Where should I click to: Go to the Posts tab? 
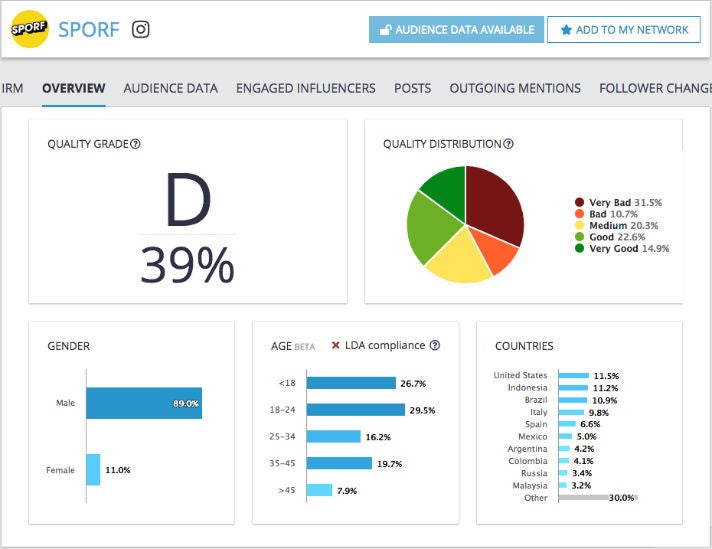412,88
